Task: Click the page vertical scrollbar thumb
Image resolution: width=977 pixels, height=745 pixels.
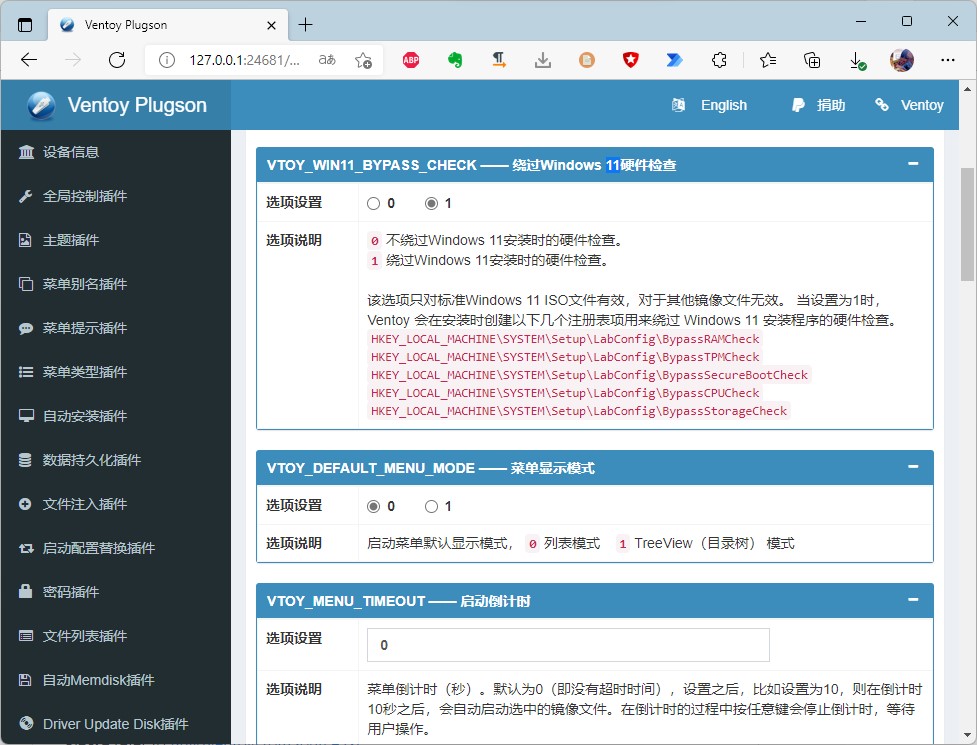Action: [967, 225]
